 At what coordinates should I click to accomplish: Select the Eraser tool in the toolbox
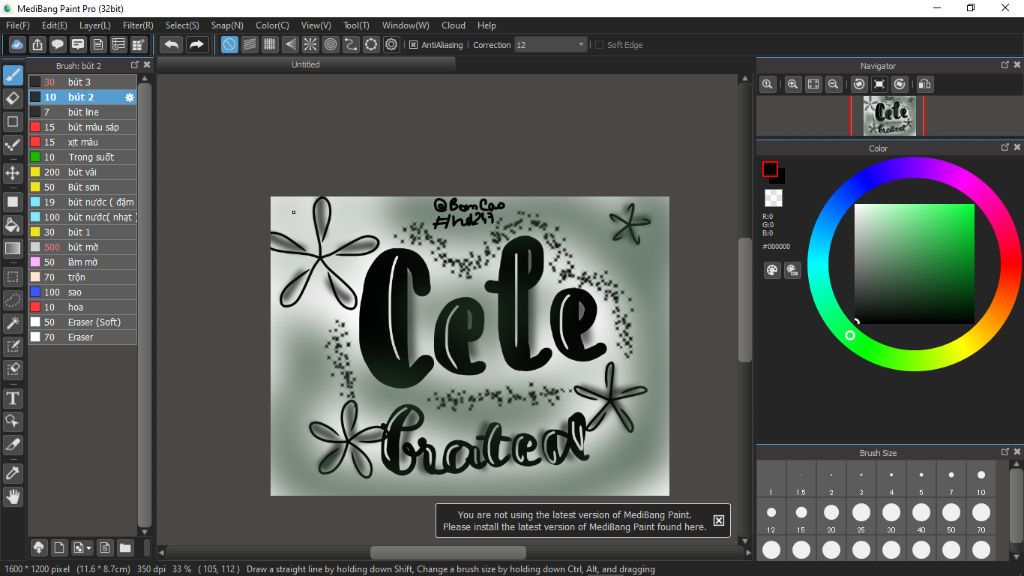click(x=13, y=98)
